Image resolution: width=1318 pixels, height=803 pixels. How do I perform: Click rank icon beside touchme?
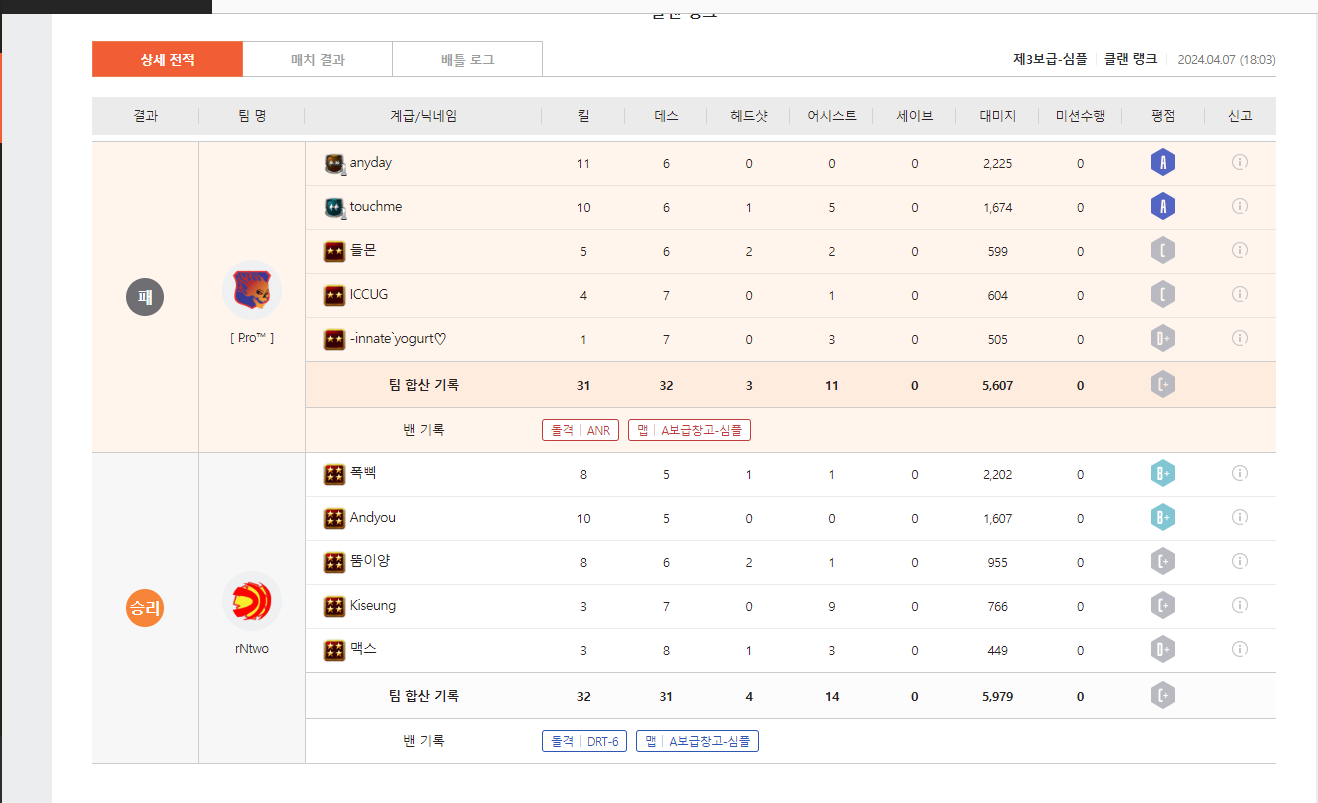pyautogui.click(x=335, y=208)
